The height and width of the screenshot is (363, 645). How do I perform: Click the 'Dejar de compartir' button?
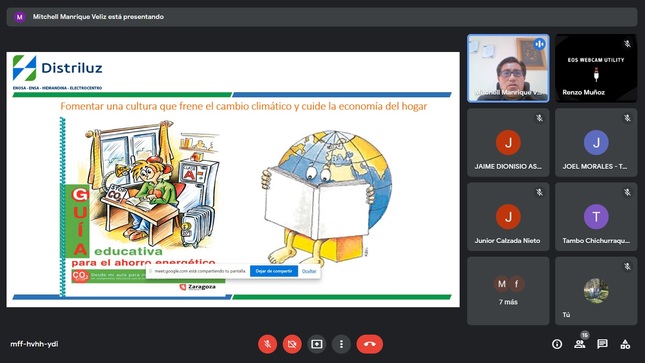coord(274,271)
